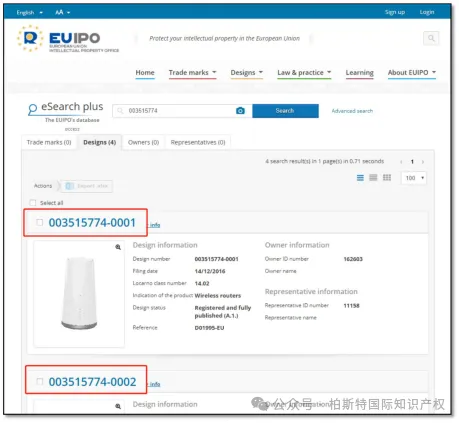This screenshot has width=460, height=423.
Task: Switch to the Owners (0) tab
Action: pos(143,142)
